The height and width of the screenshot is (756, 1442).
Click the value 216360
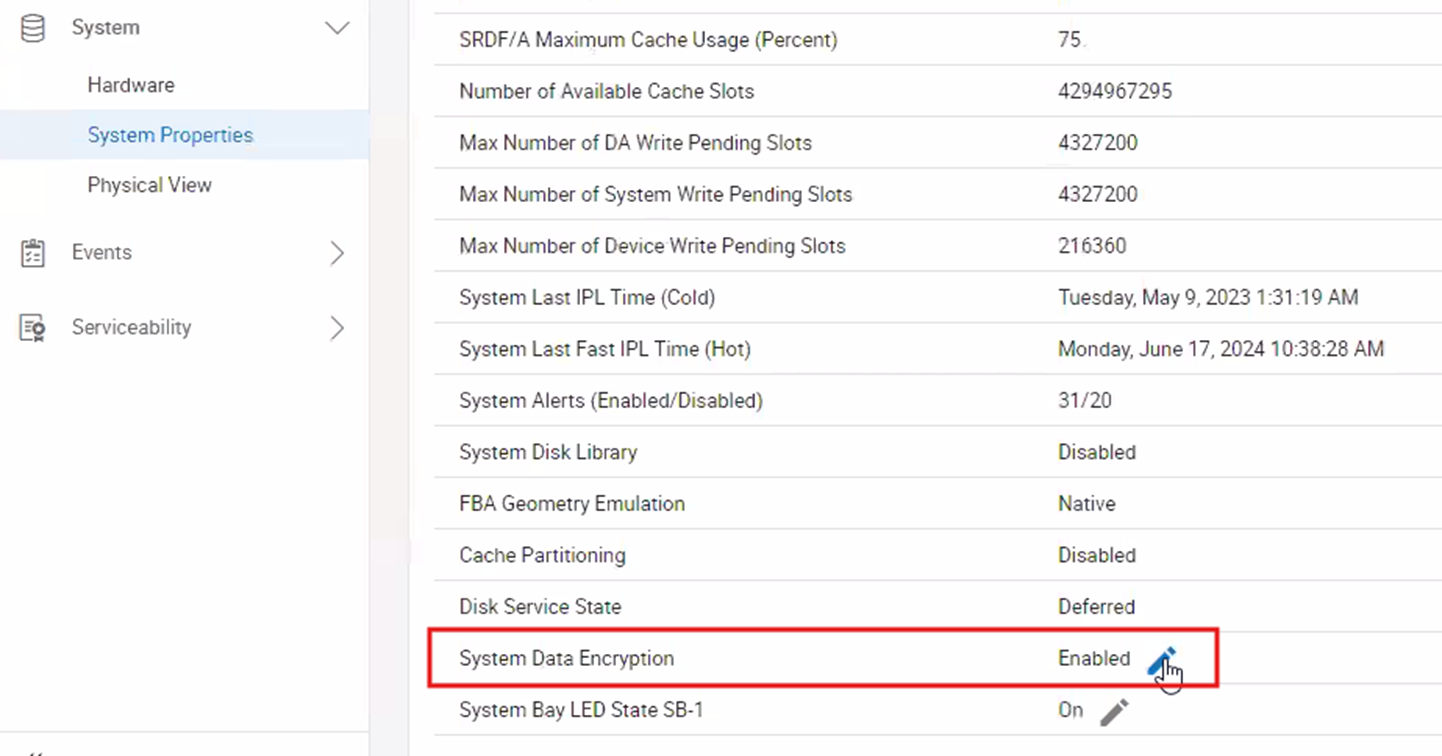tap(1092, 246)
